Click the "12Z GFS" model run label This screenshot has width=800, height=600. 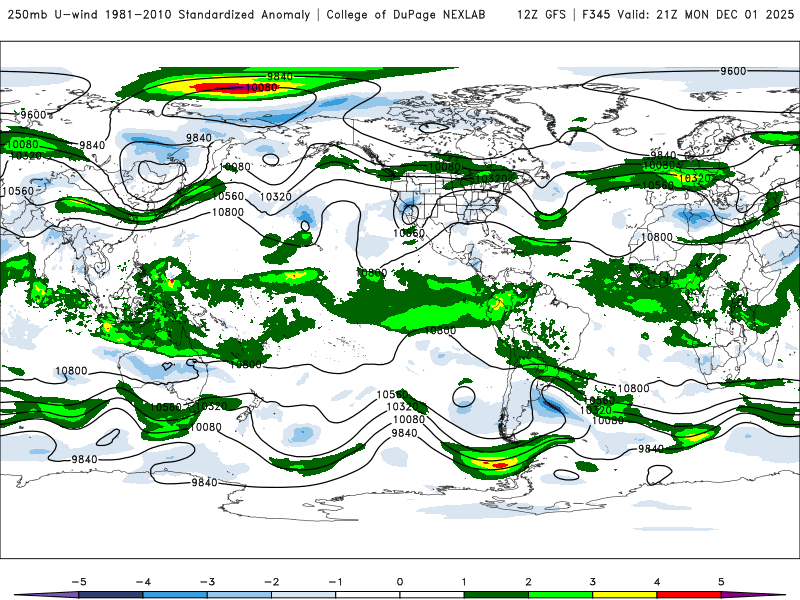pyautogui.click(x=541, y=15)
